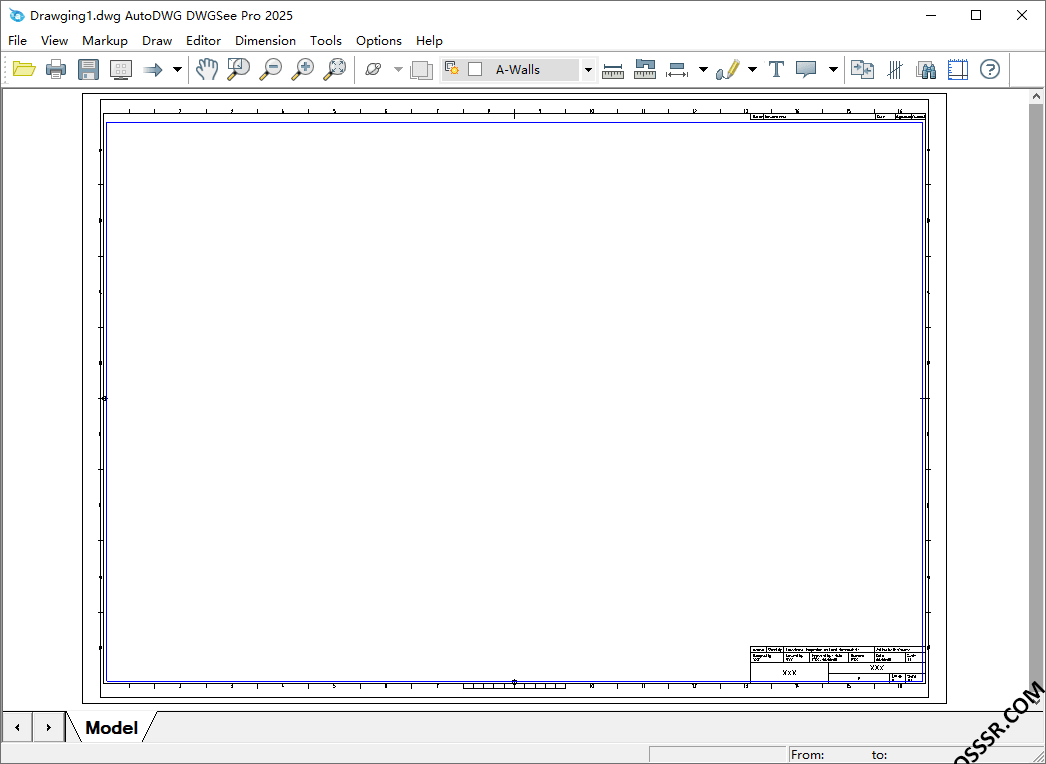Switch to the Model layout tab
The image size is (1046, 764).
tap(111, 727)
